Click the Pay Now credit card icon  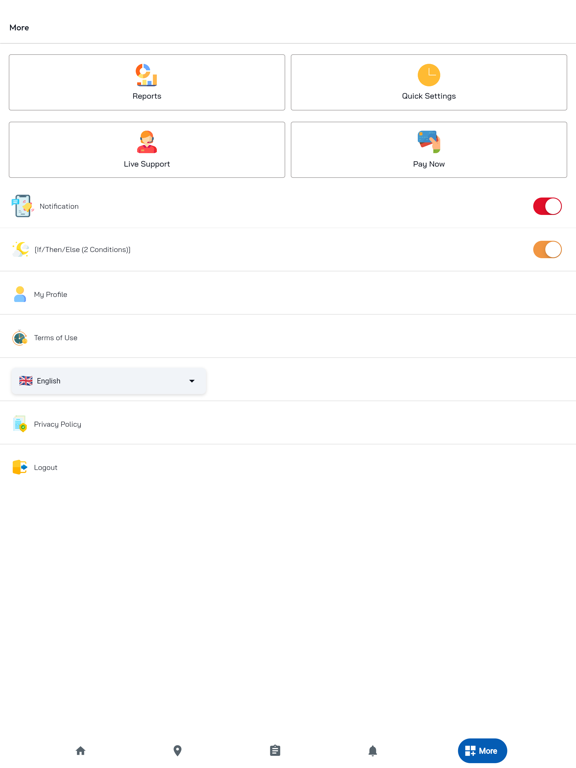coord(429,142)
